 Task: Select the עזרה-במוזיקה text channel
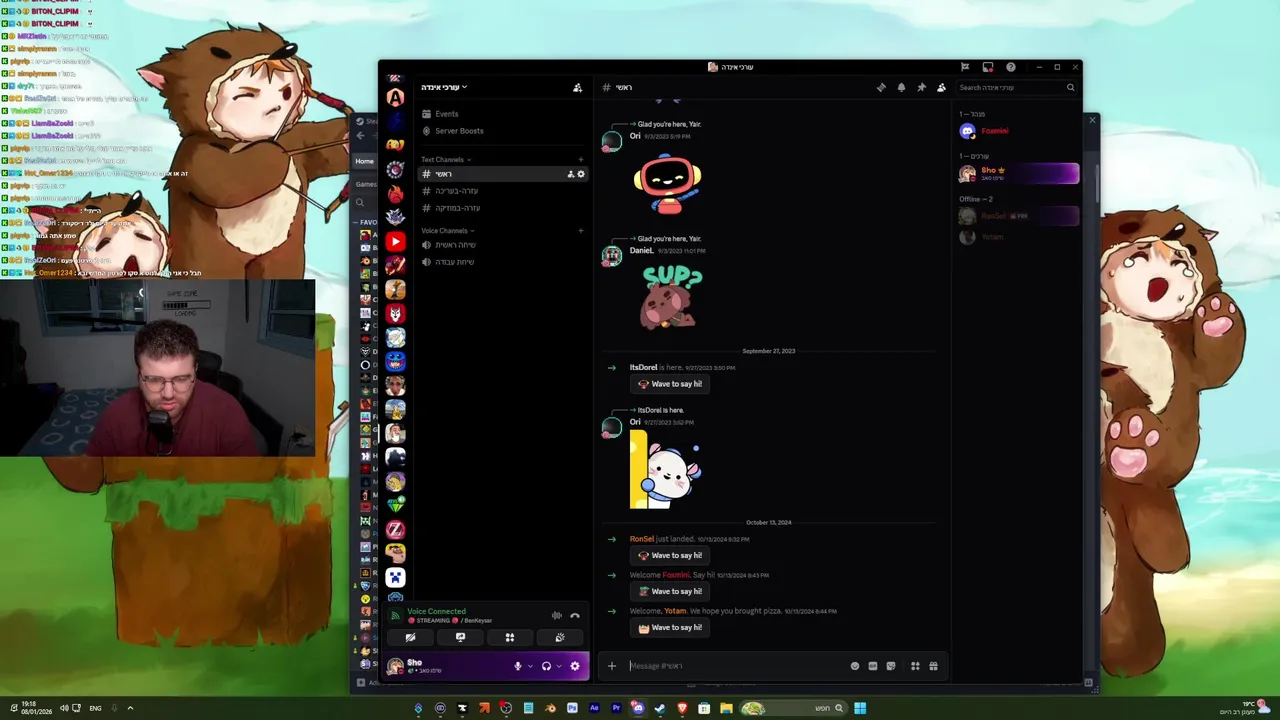pyautogui.click(x=501, y=208)
